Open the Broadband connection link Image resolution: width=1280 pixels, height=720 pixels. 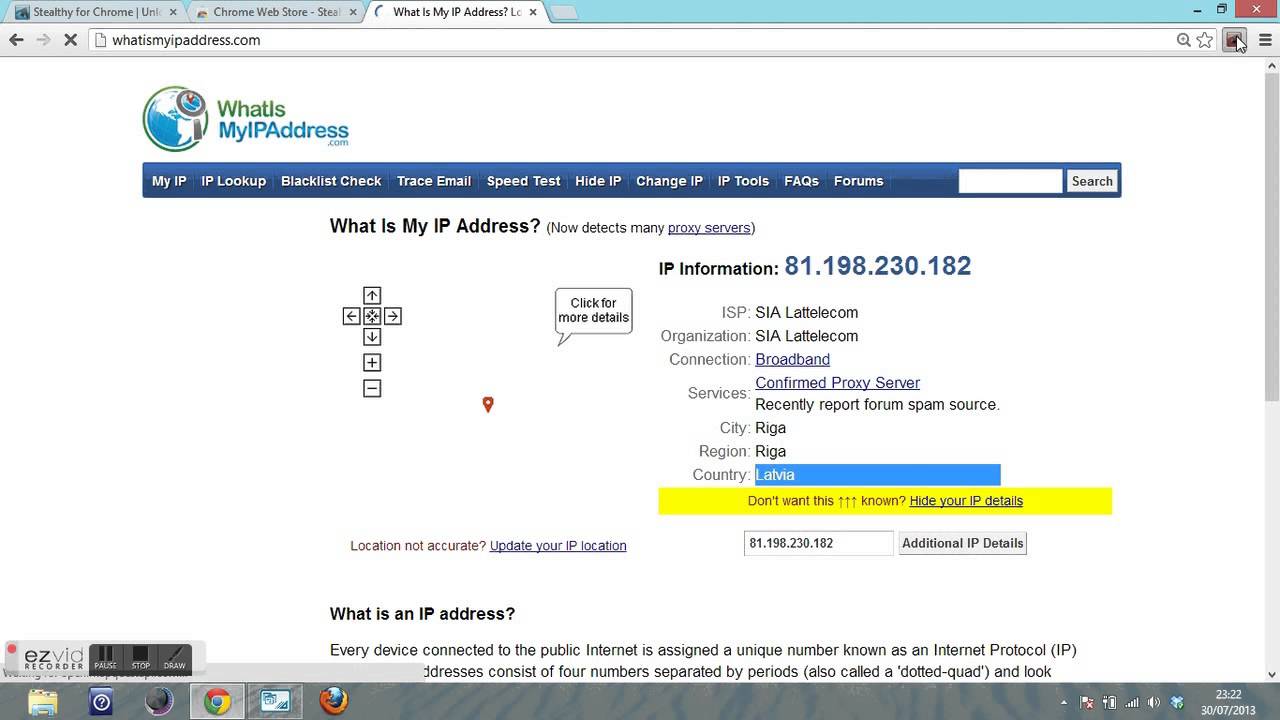(x=792, y=359)
